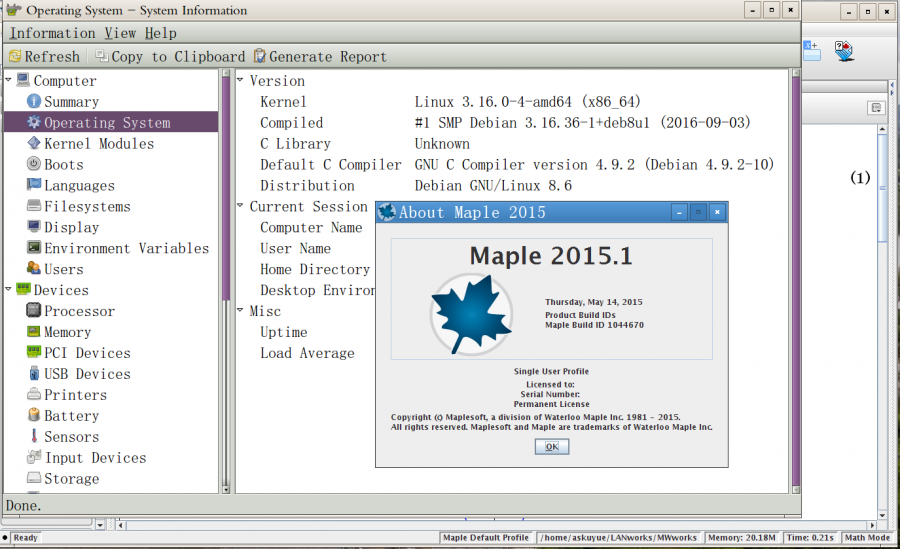This screenshot has width=900, height=549.
Task: Open the dropdown arrow at Maple's bottom left
Action: 100,524
